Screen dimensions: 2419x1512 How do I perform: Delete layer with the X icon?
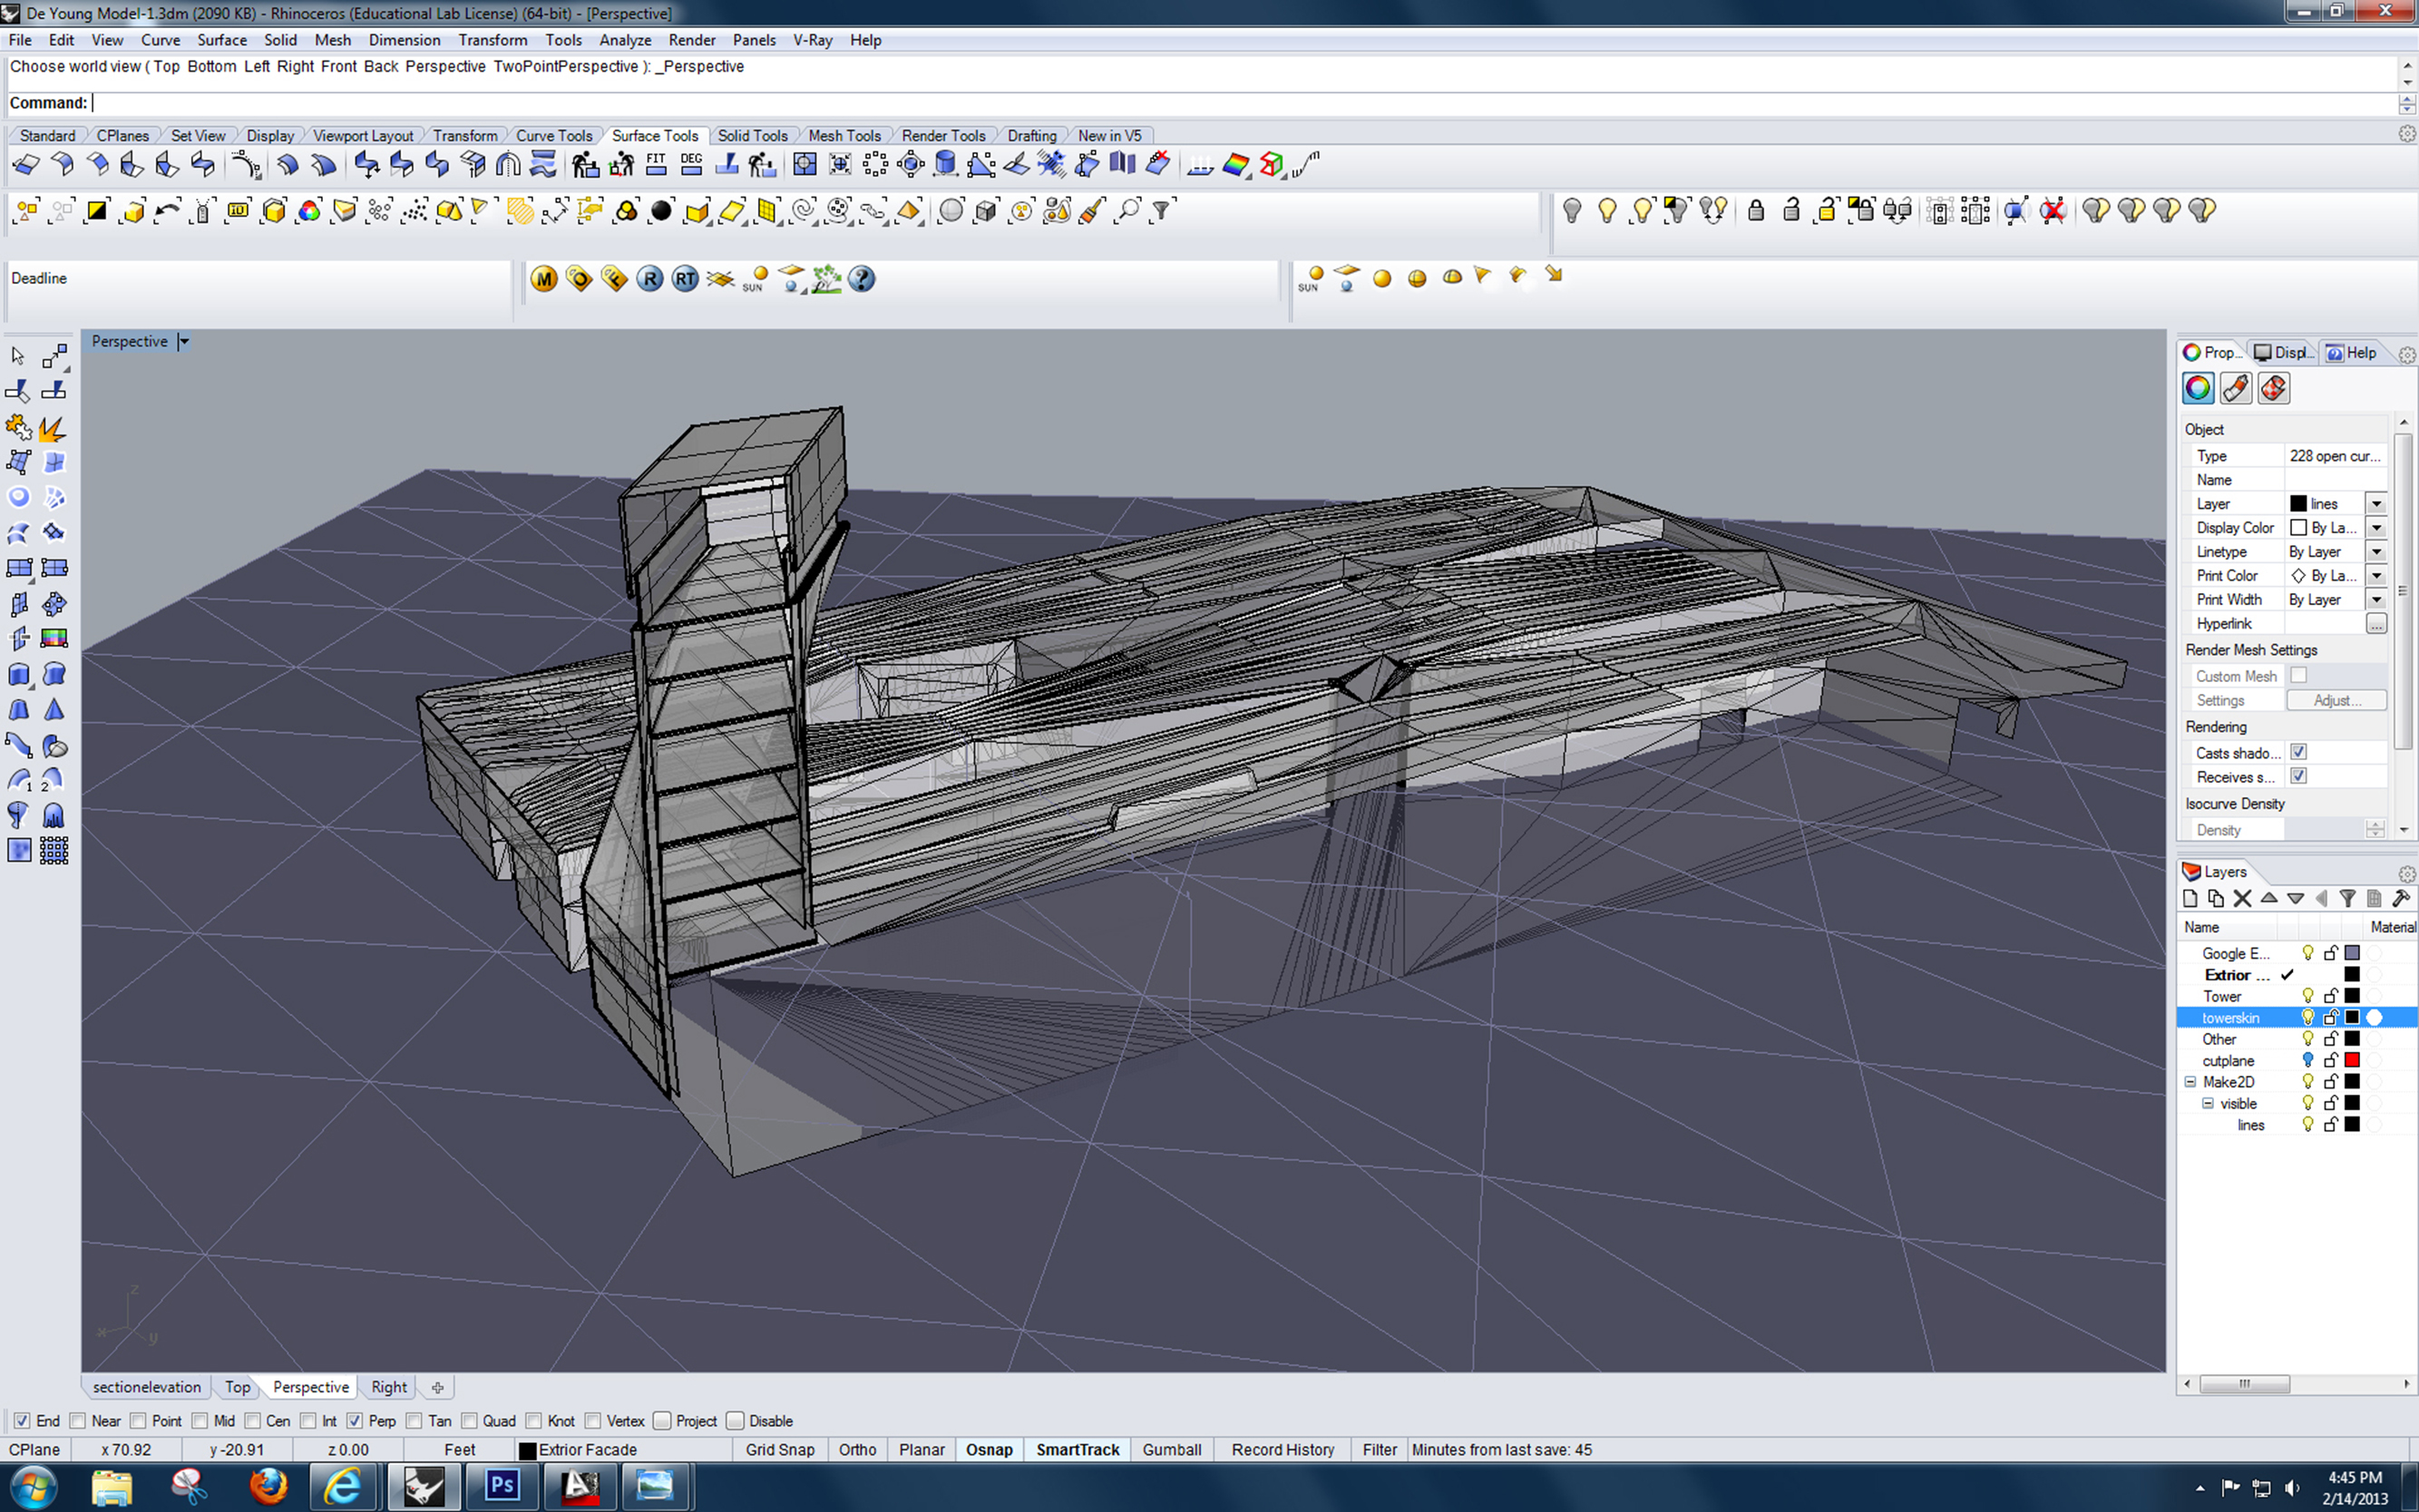pyautogui.click(x=2242, y=898)
